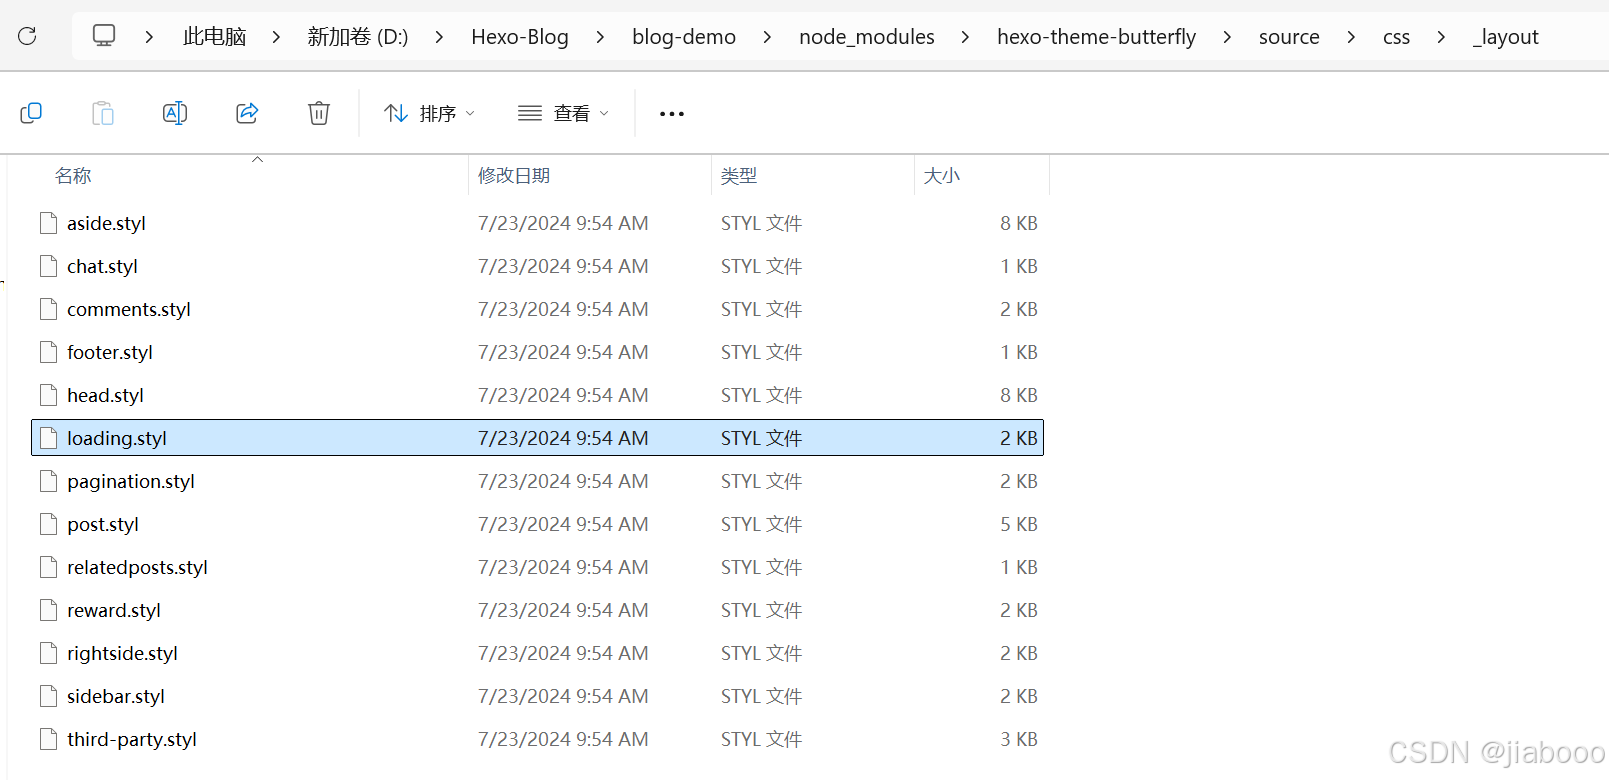Screen dimensions: 1609x780
Task: Expand chevron after hexo-theme-butterfly breadcrumb
Action: point(1227,37)
